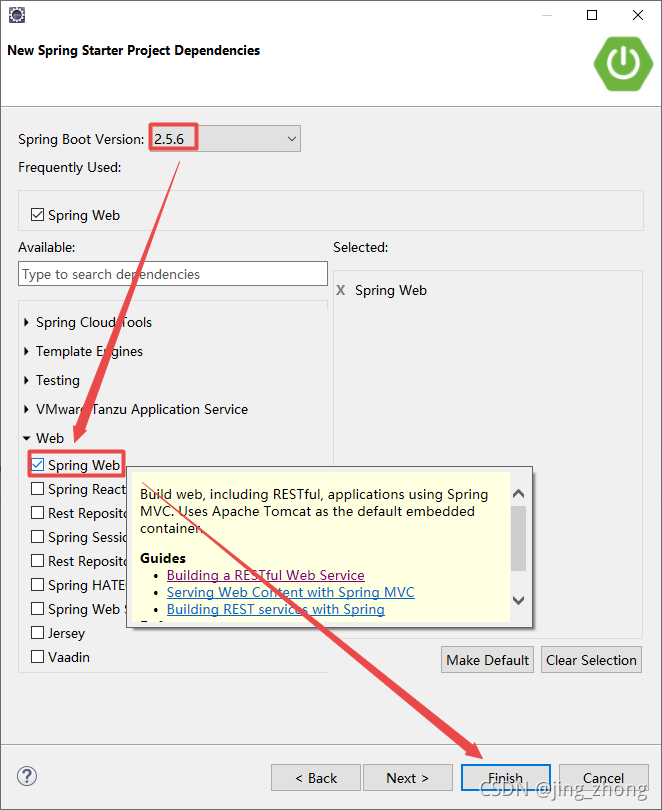
Task: Check the Spring Web S... dependency checkbox
Action: (x=37, y=609)
